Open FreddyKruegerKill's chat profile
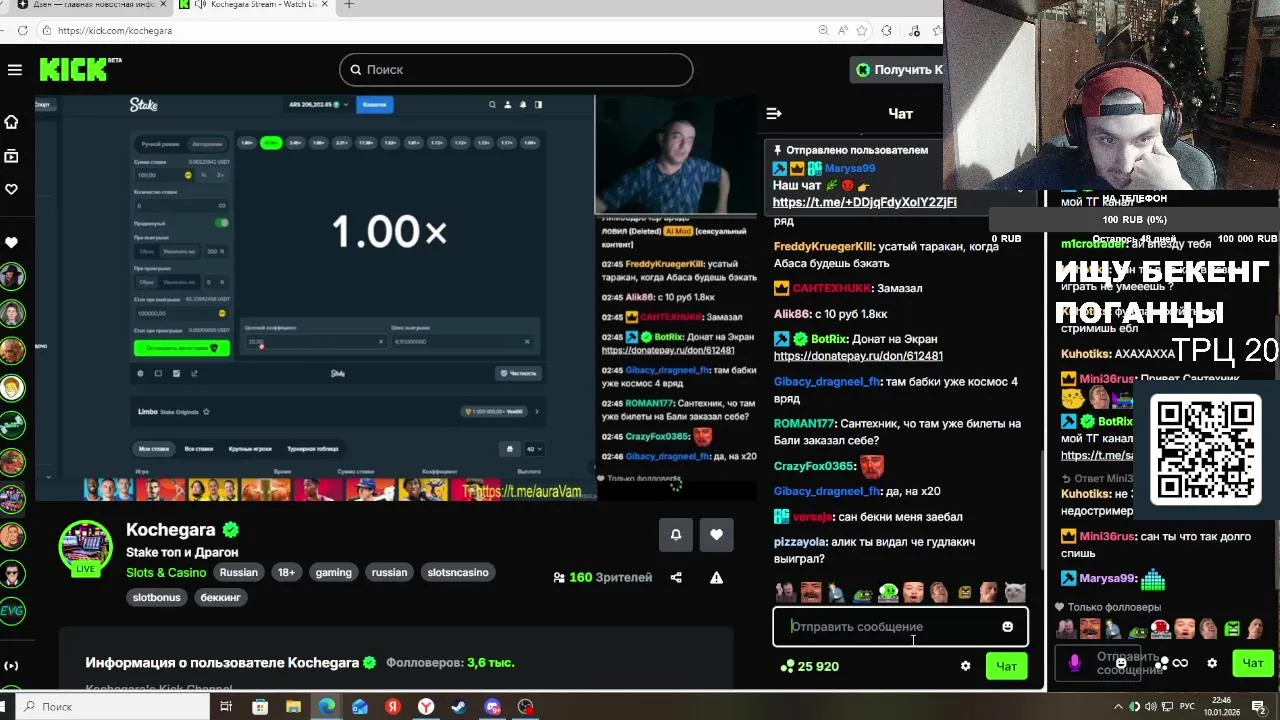The image size is (1280, 720). click(x=824, y=247)
